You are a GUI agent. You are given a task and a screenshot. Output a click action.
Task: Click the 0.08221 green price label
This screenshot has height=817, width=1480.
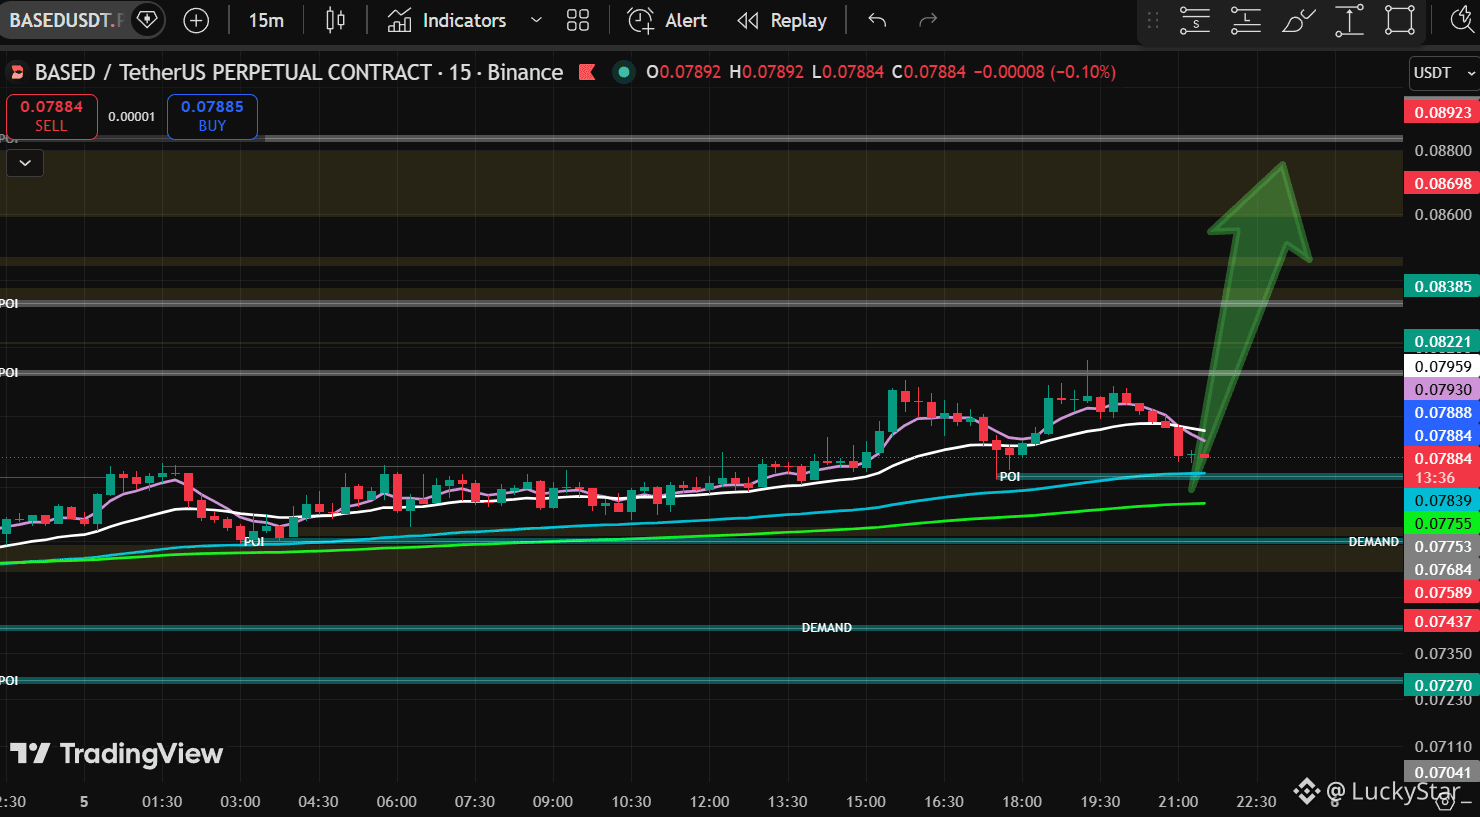1443,341
